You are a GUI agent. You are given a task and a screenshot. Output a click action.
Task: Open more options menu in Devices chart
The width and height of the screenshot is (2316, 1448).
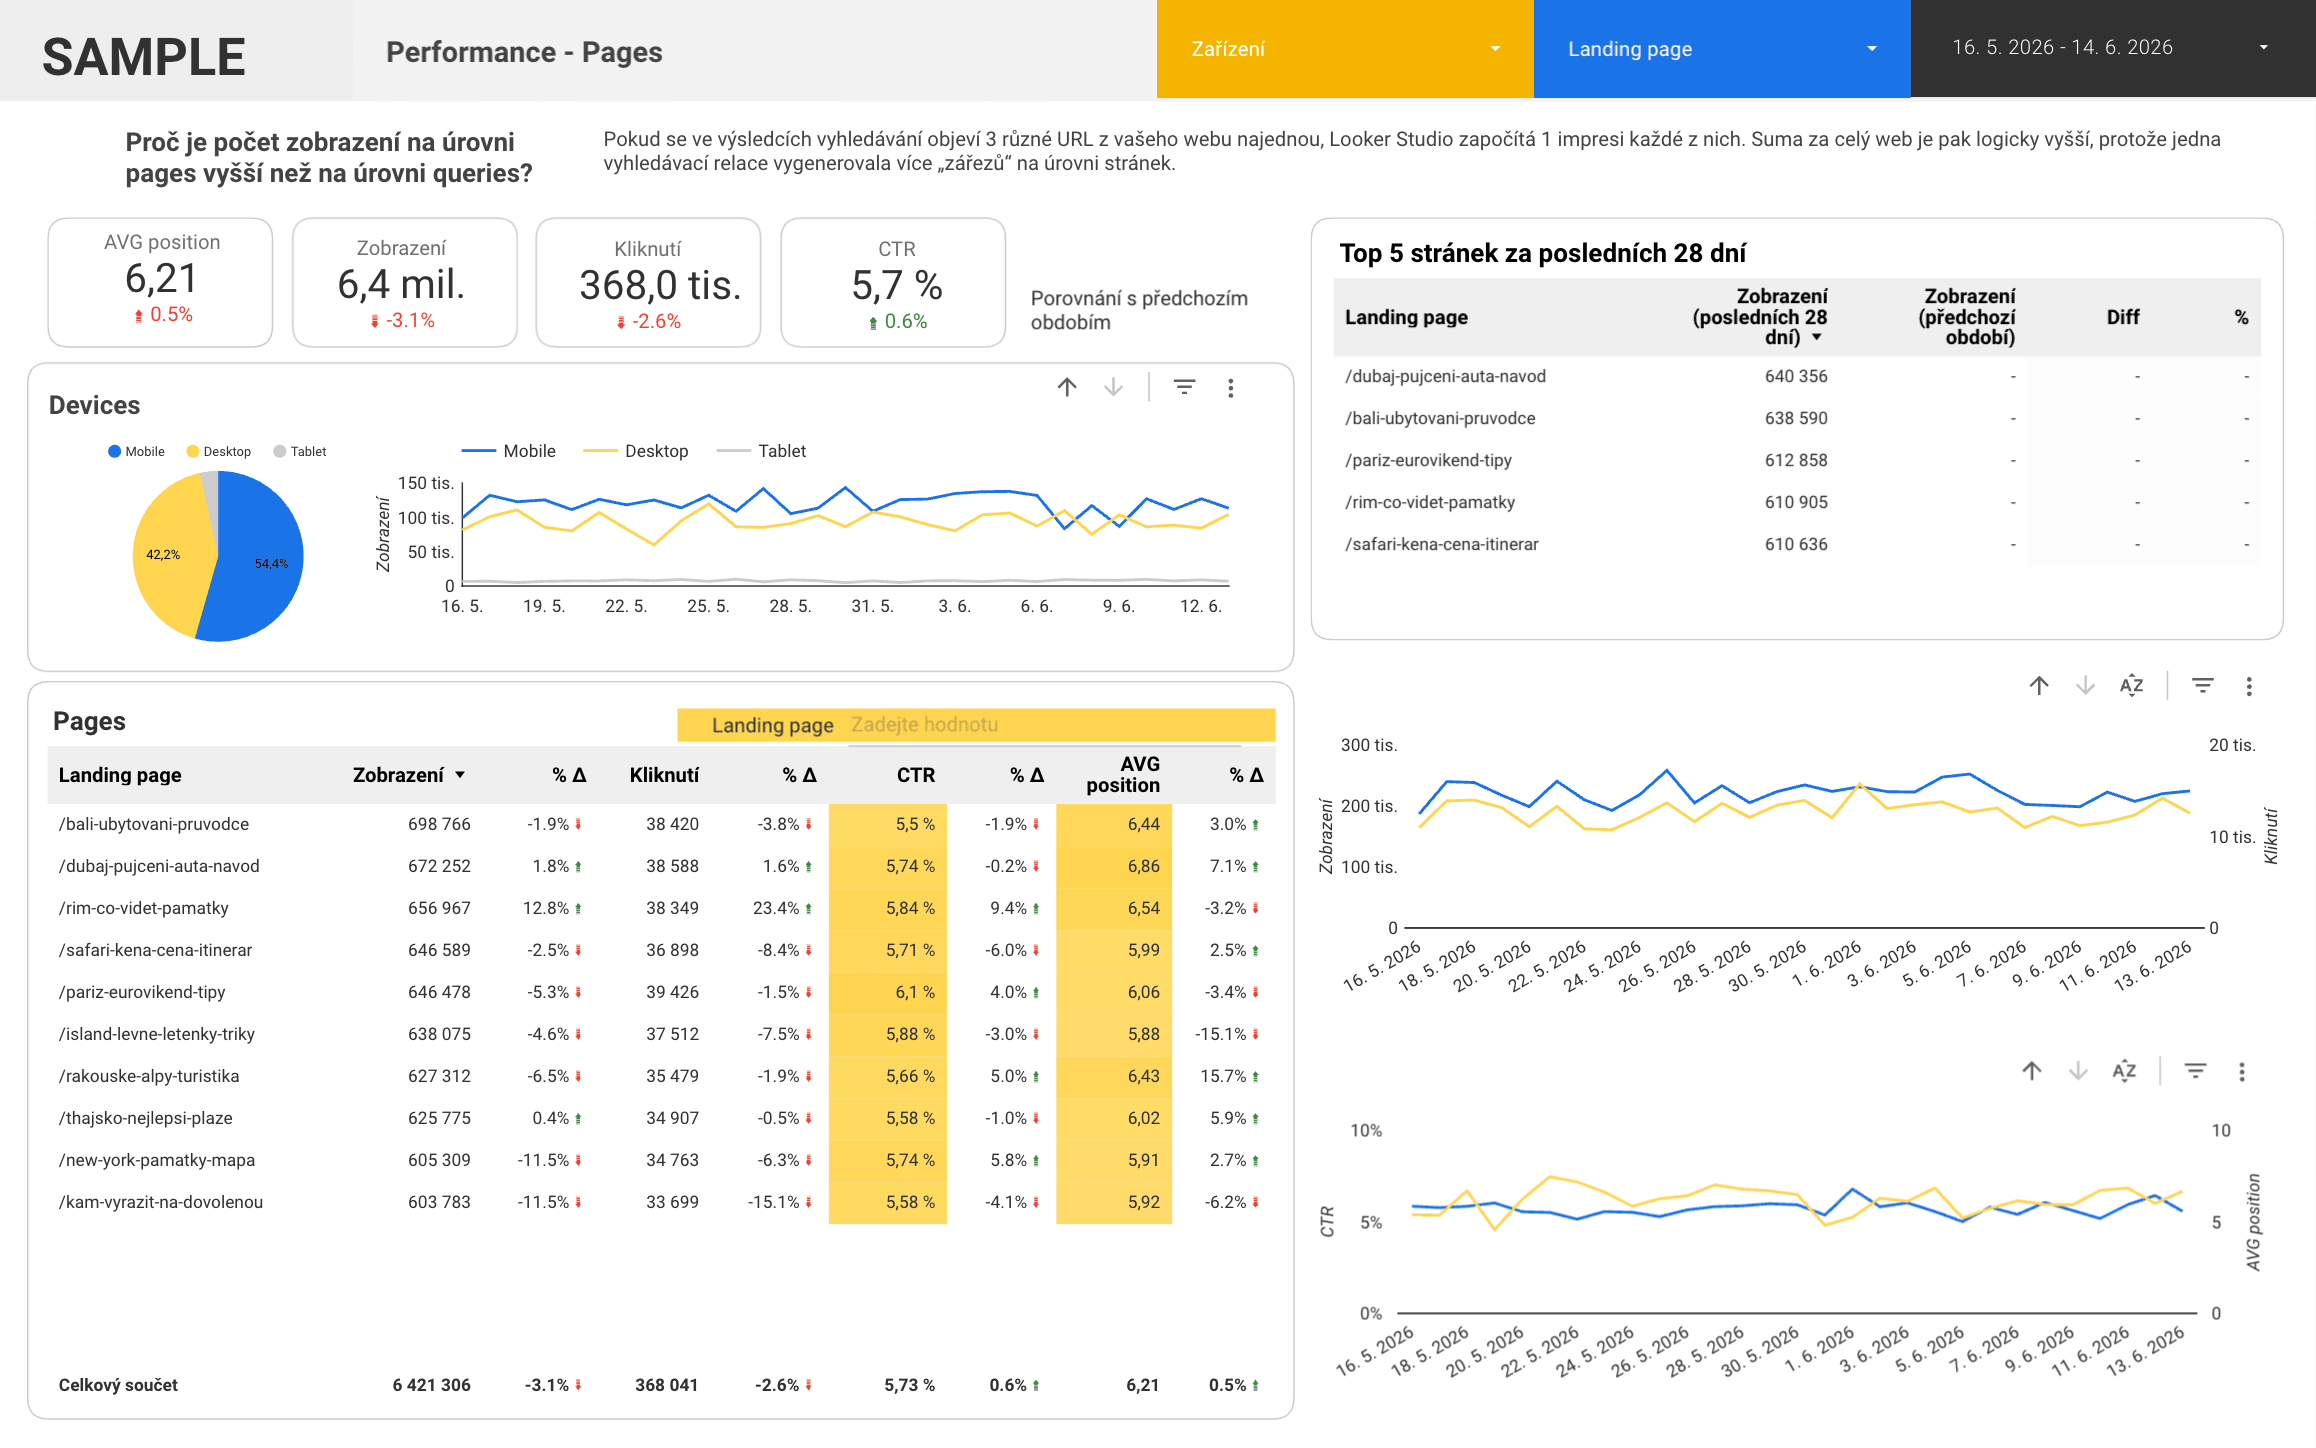click(x=1231, y=388)
